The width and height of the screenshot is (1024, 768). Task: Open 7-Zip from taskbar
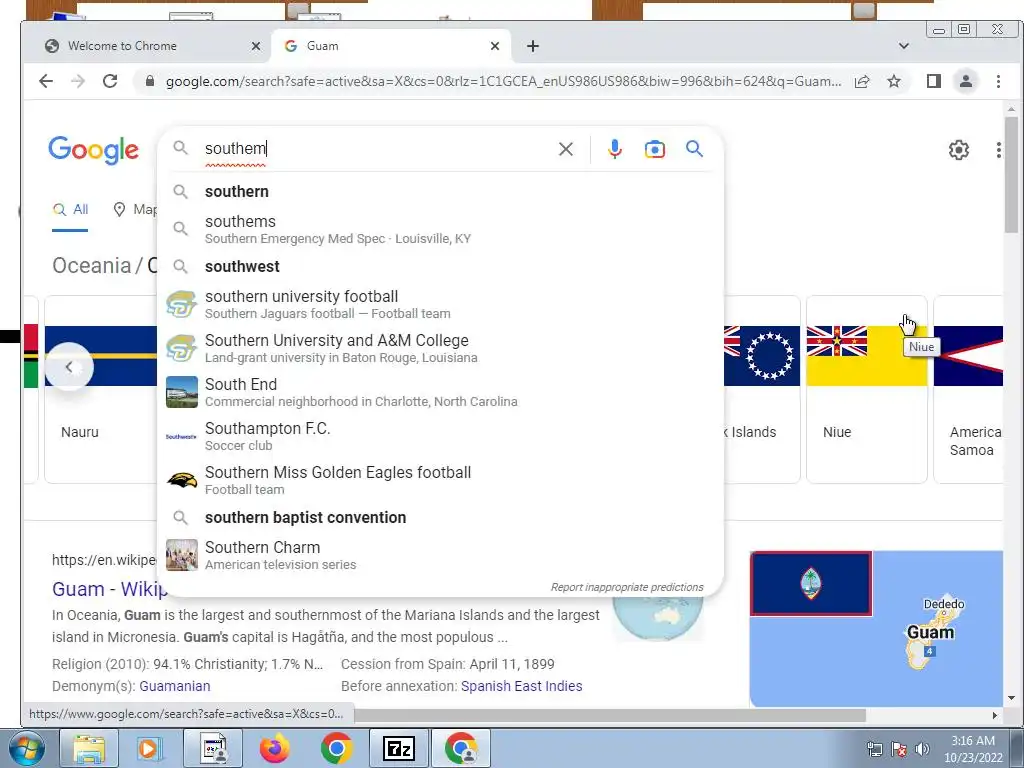399,748
